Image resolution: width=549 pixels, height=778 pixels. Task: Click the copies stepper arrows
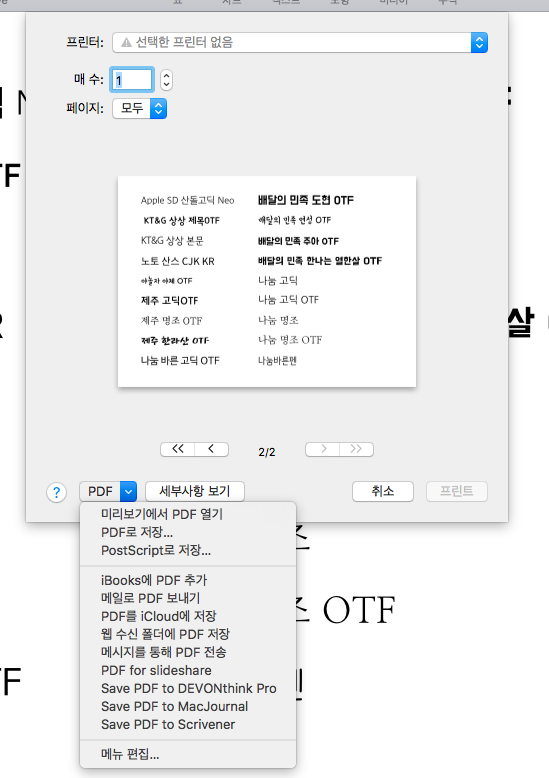pos(166,79)
